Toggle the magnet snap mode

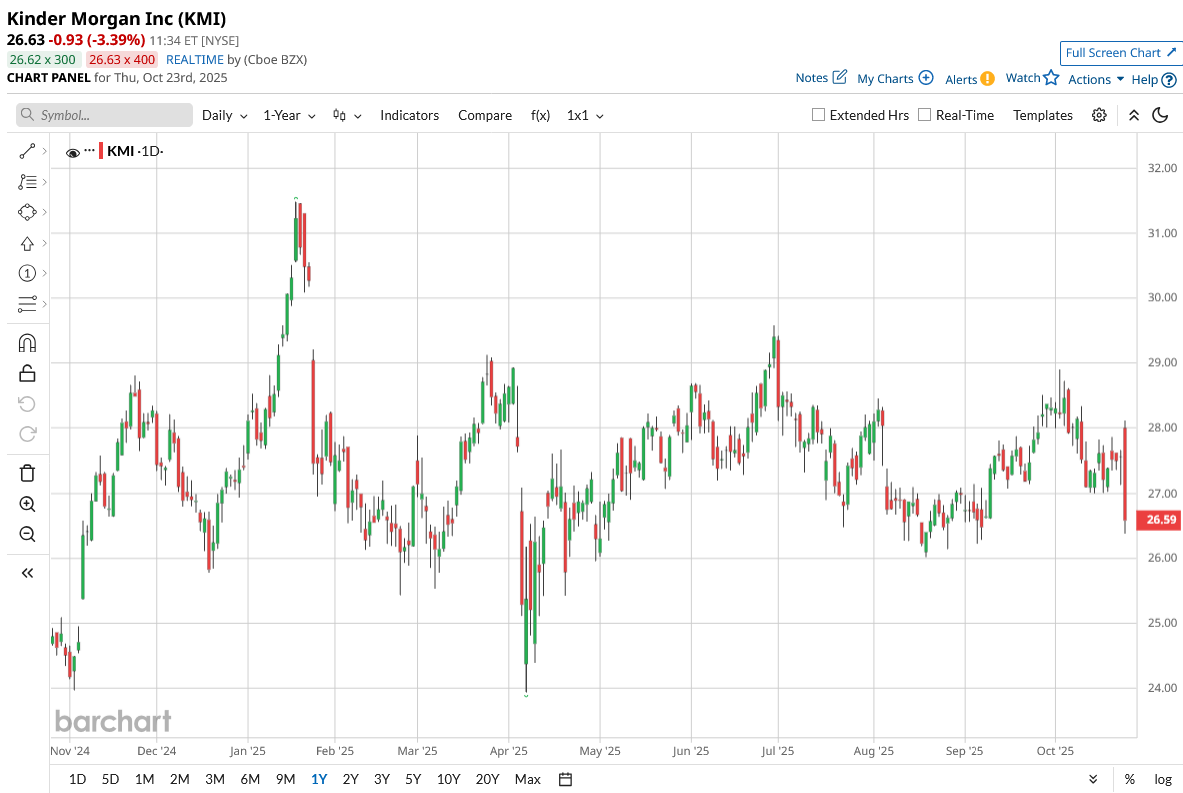click(27, 343)
